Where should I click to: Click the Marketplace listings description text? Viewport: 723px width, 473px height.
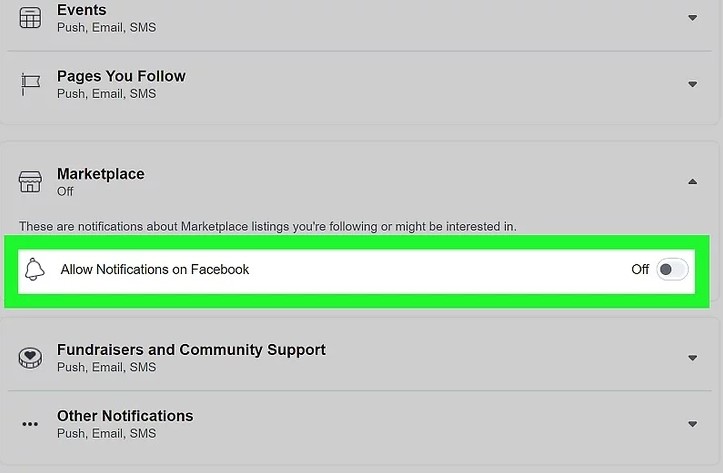pos(268,226)
